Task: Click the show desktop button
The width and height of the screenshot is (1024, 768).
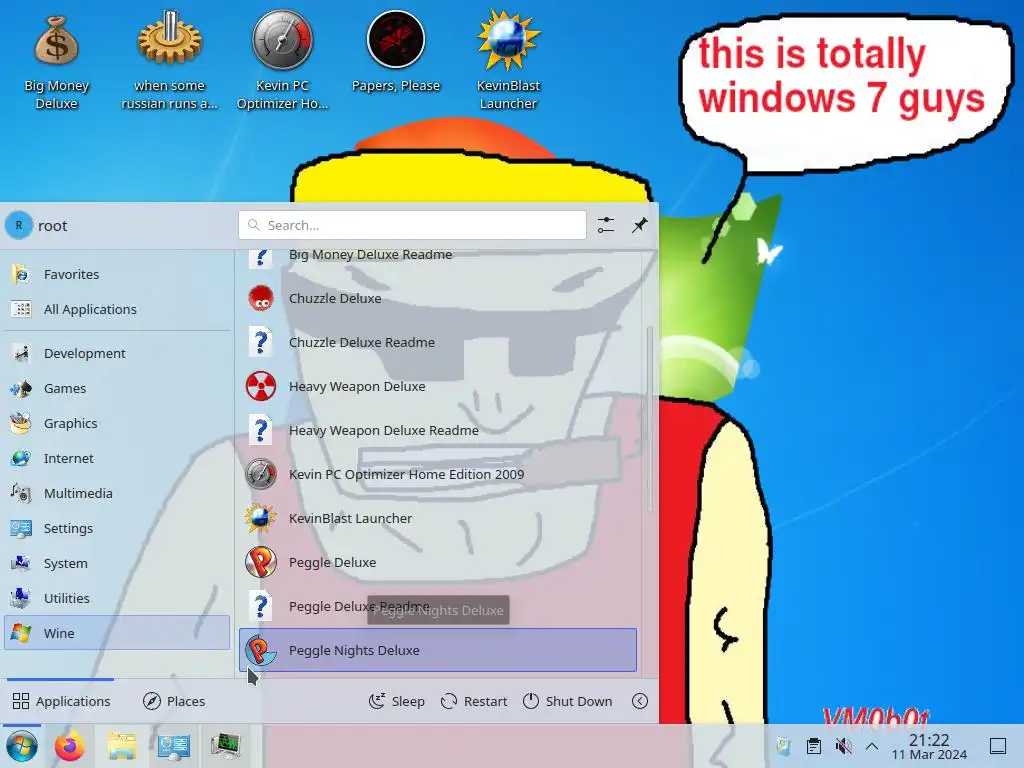Action: tap(998, 746)
